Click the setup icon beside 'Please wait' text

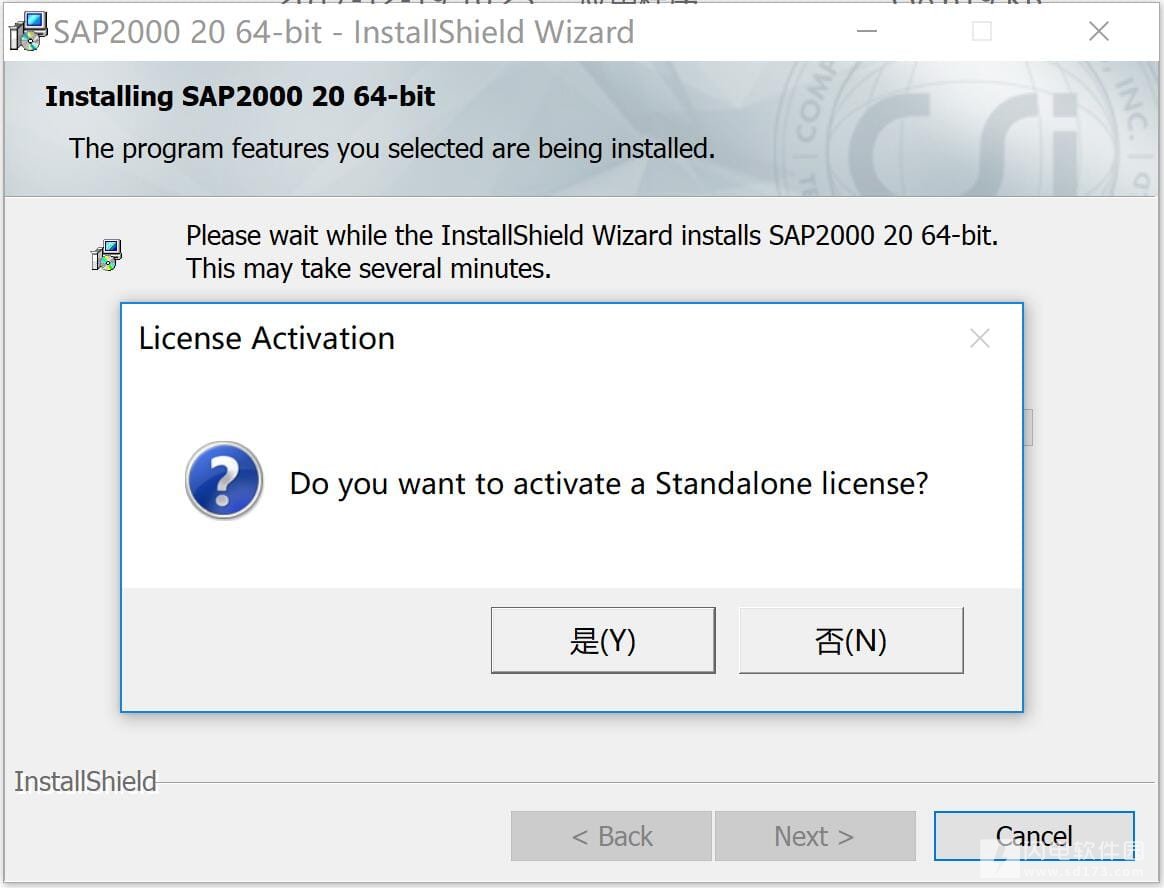[106, 255]
